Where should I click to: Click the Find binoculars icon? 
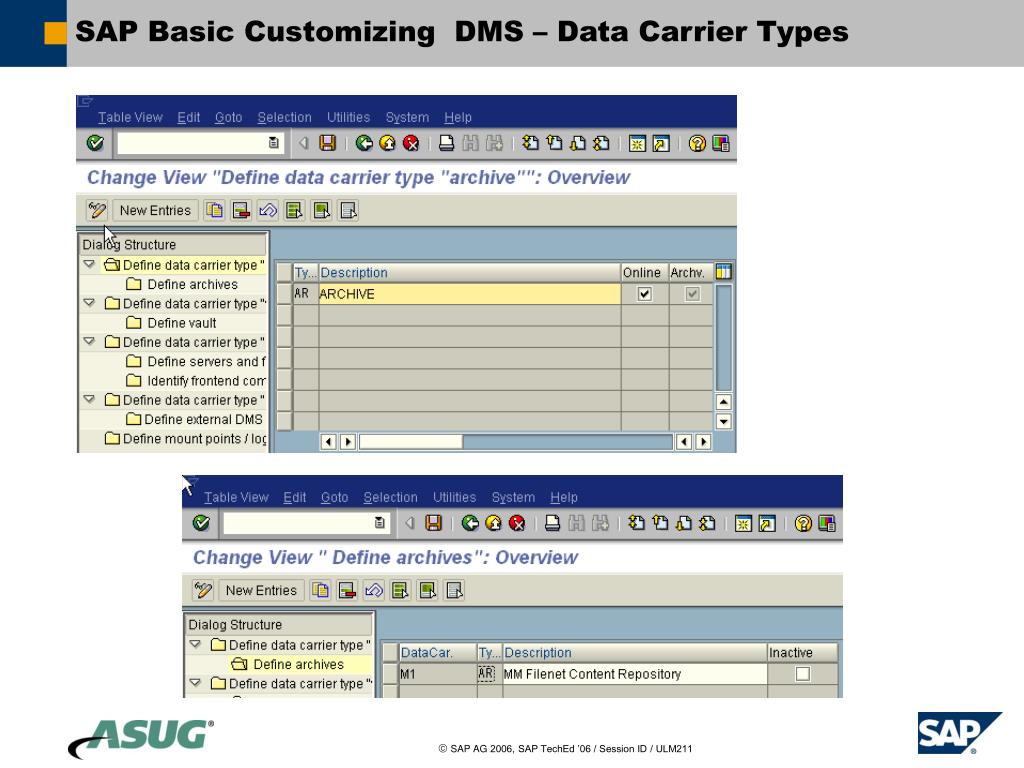(x=468, y=142)
